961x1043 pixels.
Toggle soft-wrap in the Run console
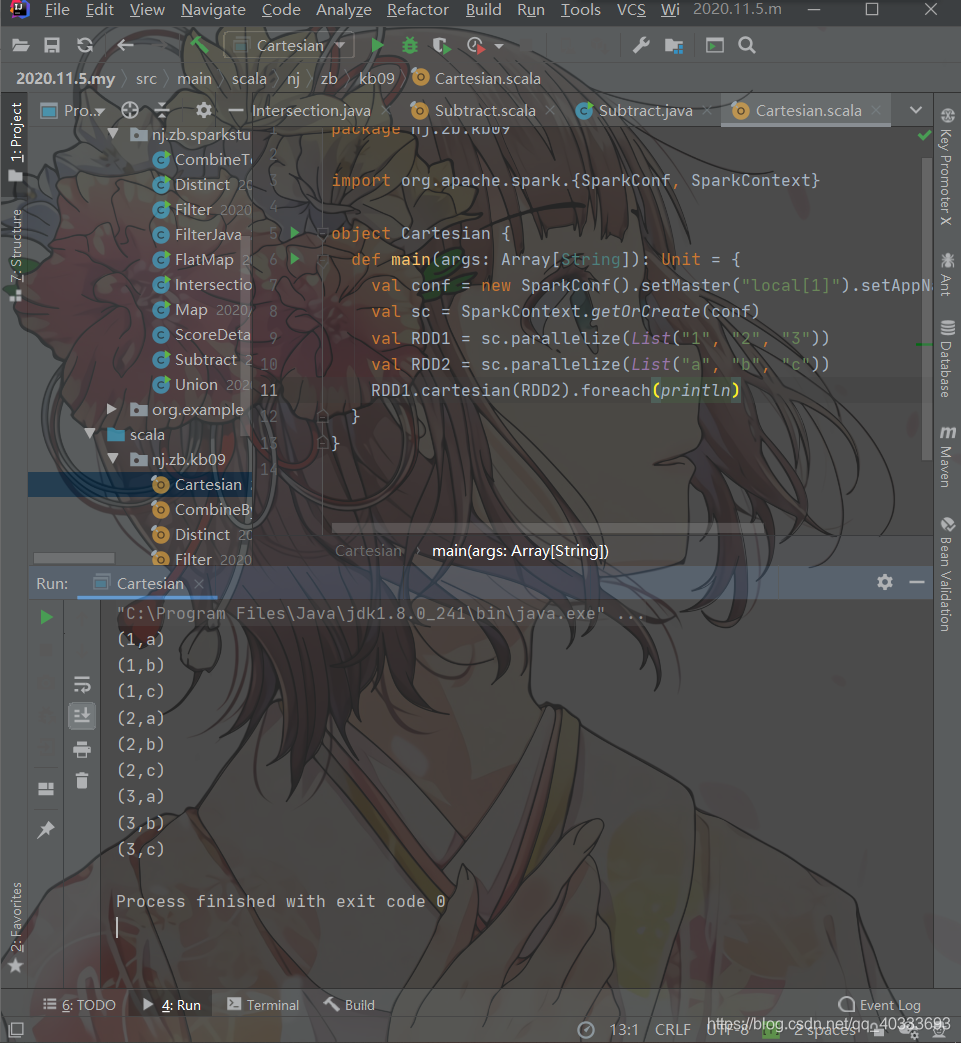(82, 684)
